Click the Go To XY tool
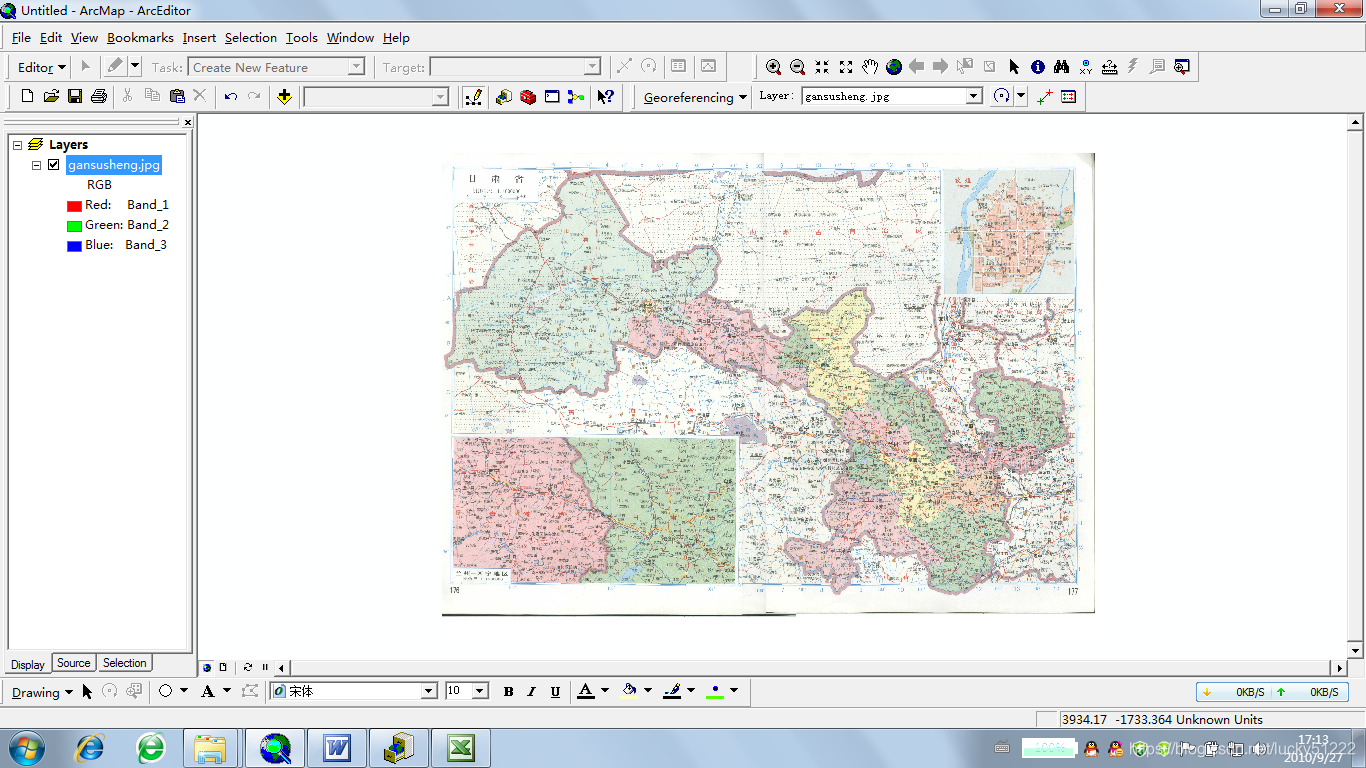This screenshot has width=1366, height=768. click(x=1086, y=67)
